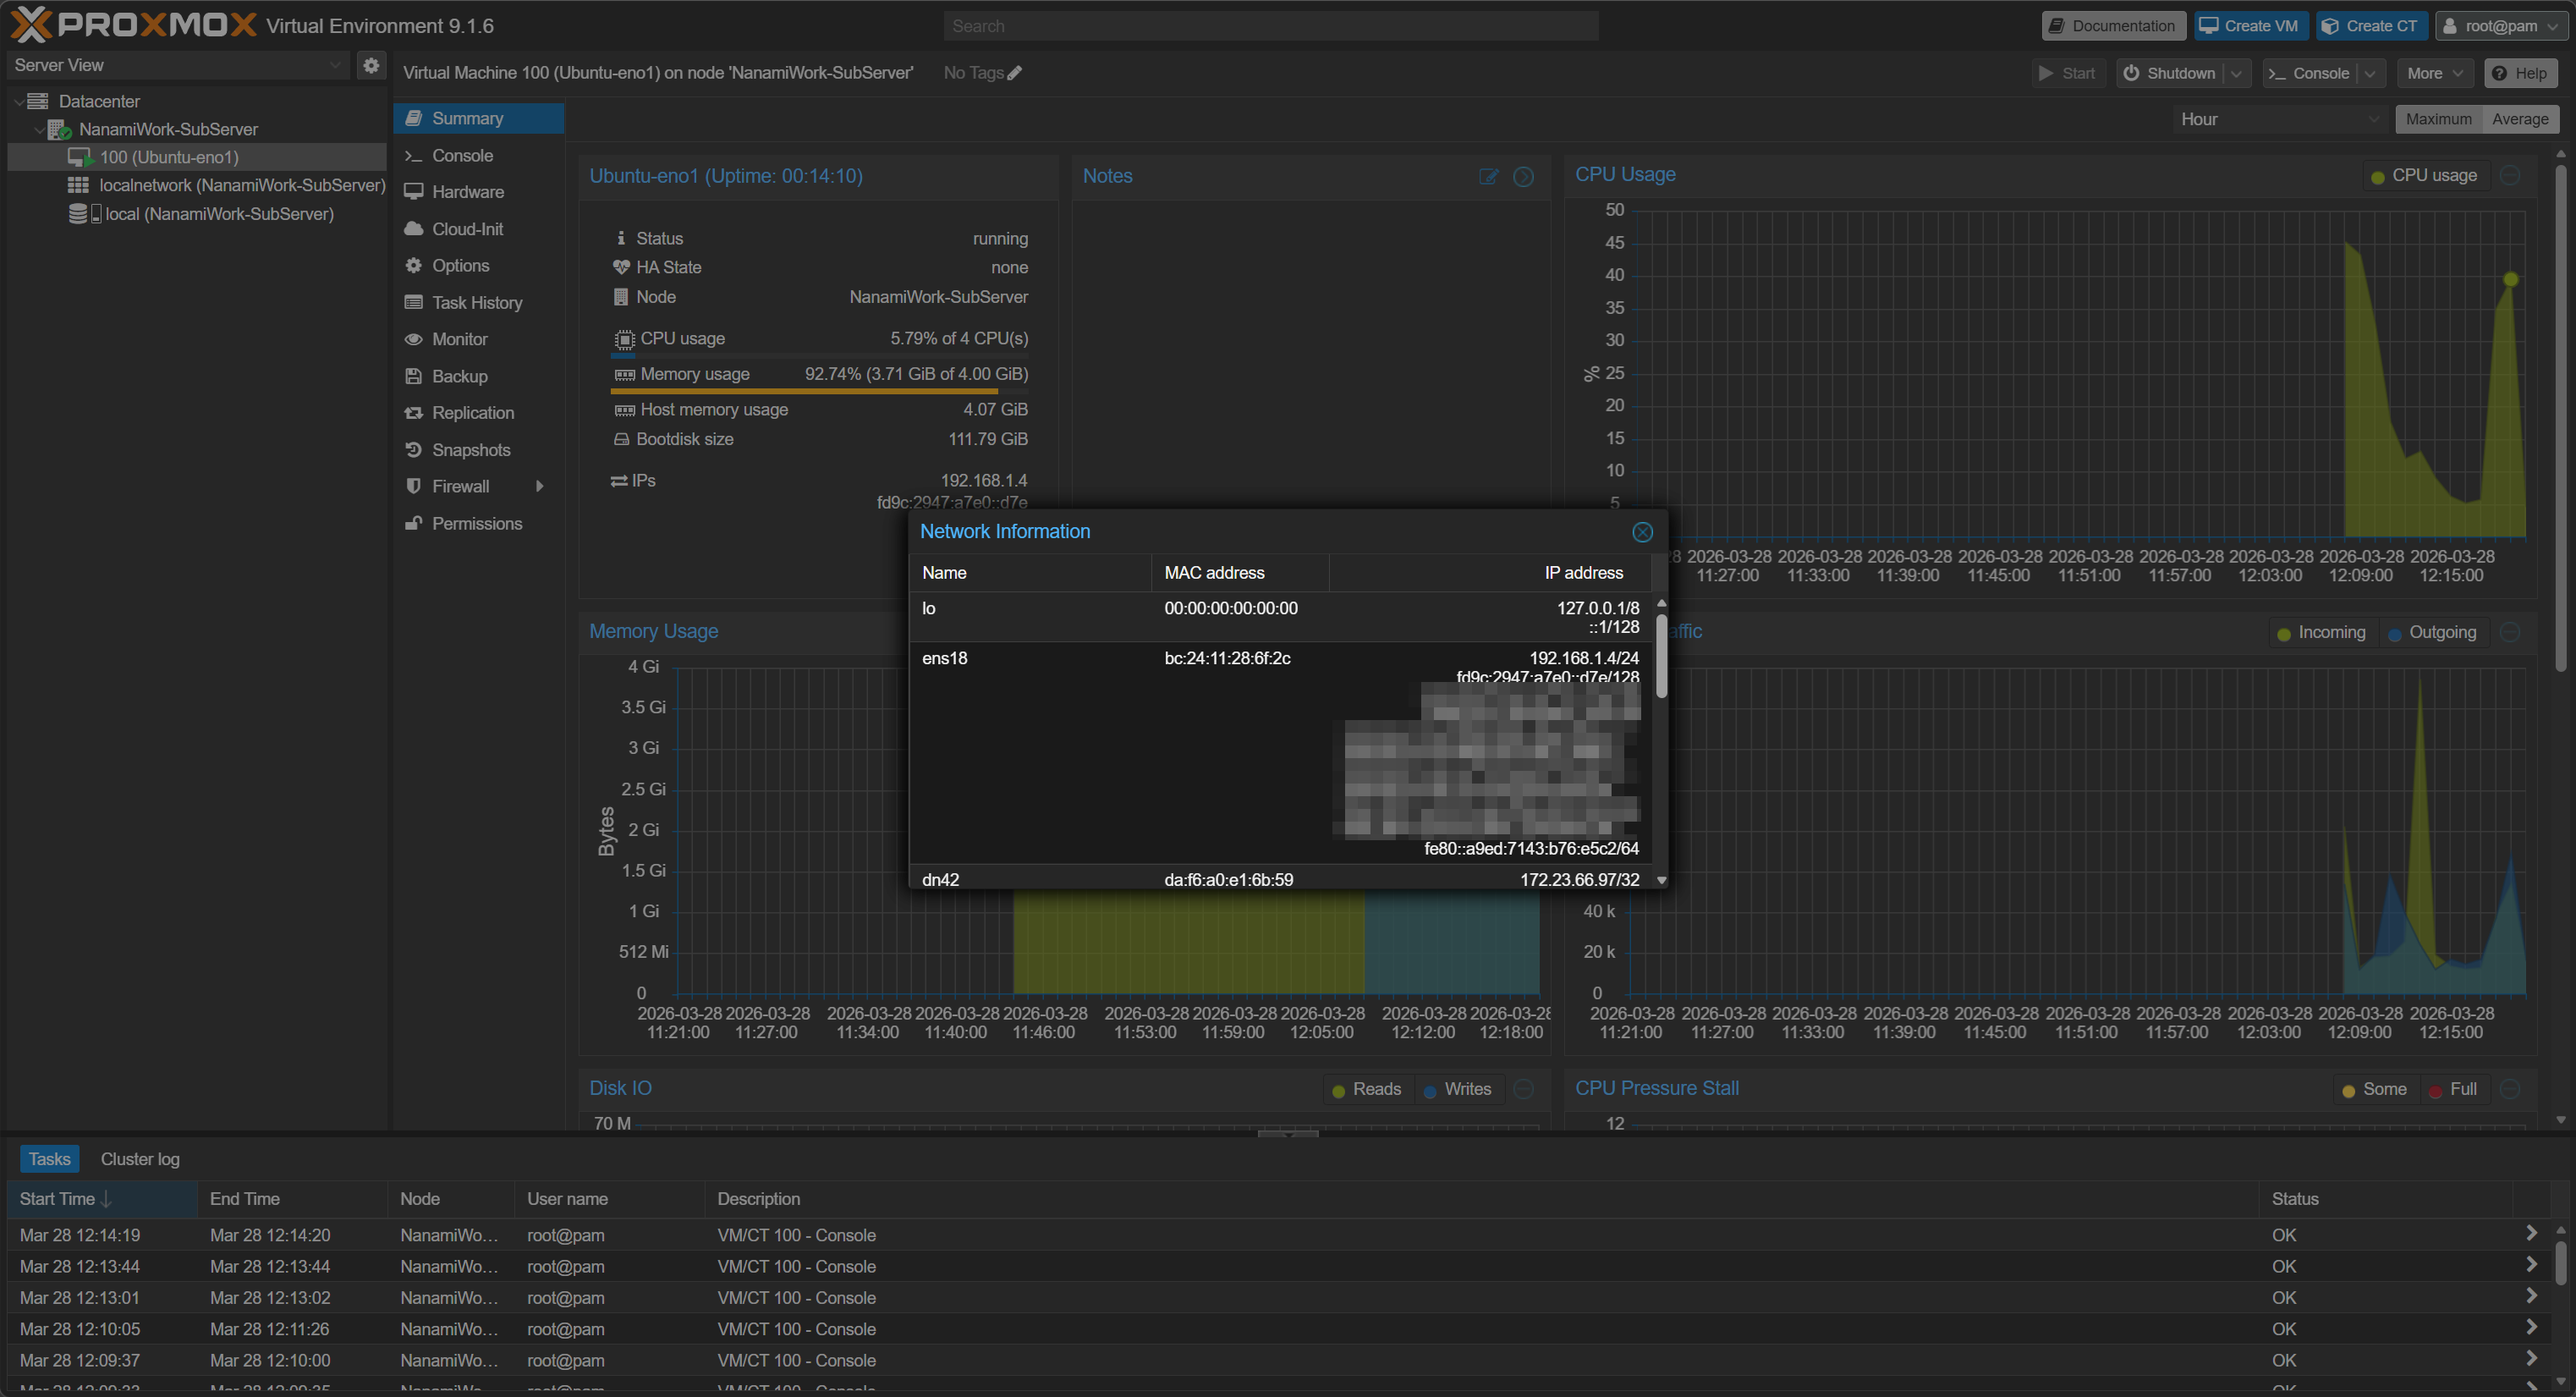Open the Help button

[x=2520, y=73]
